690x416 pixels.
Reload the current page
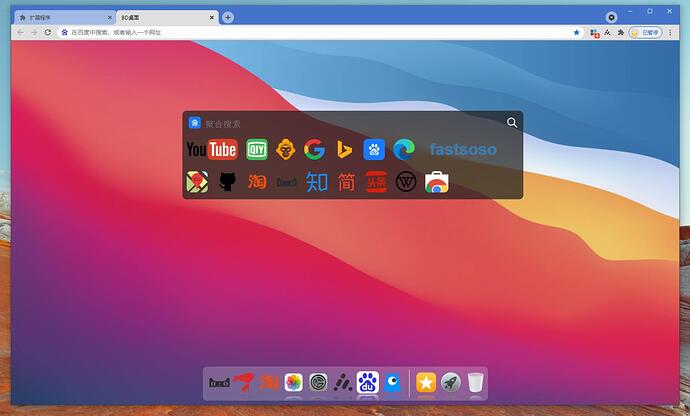click(x=48, y=33)
